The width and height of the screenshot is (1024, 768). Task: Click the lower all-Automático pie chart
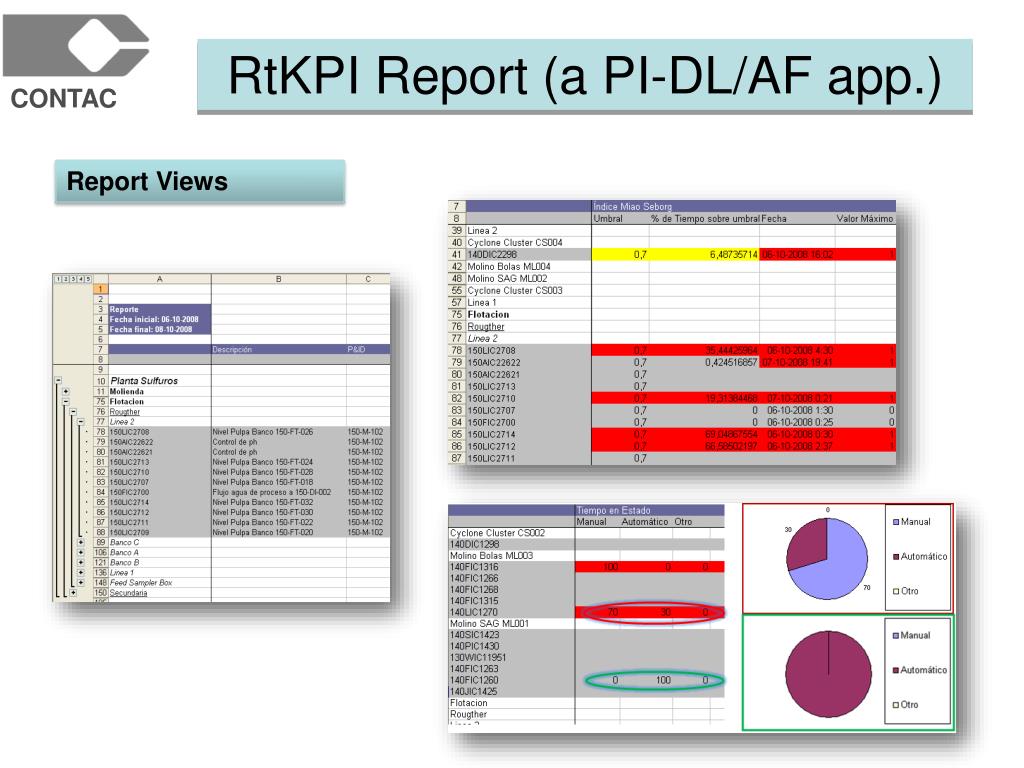tap(828, 673)
